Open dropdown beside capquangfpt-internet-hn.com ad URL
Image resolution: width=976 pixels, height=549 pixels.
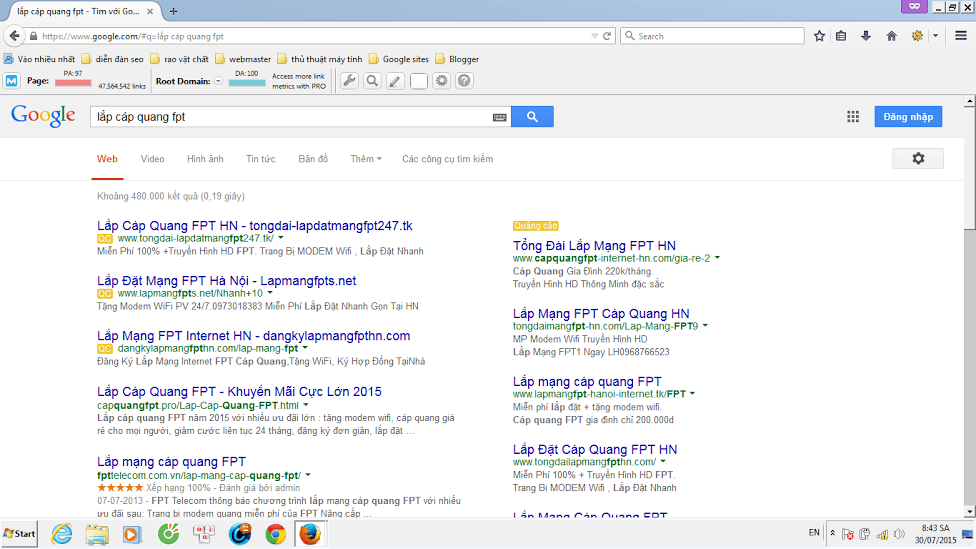(717, 258)
